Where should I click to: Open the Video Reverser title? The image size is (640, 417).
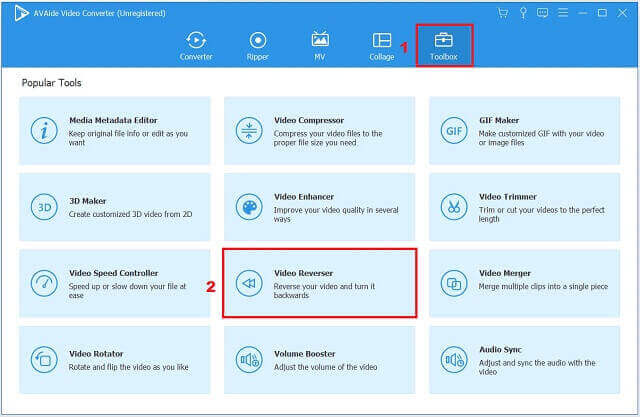pos(303,273)
